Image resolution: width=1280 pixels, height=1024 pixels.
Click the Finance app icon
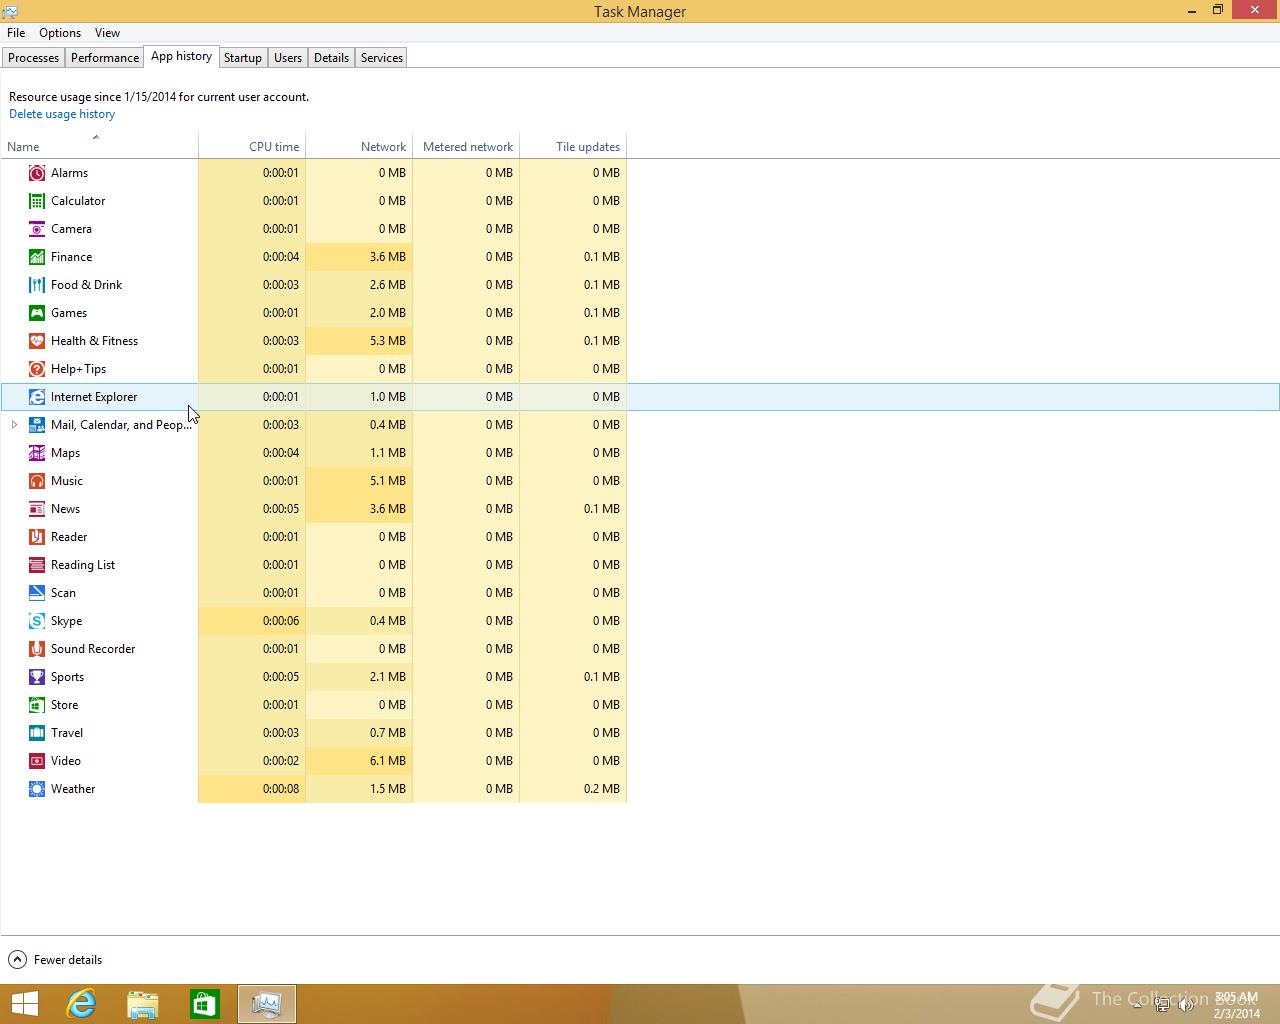coord(37,257)
